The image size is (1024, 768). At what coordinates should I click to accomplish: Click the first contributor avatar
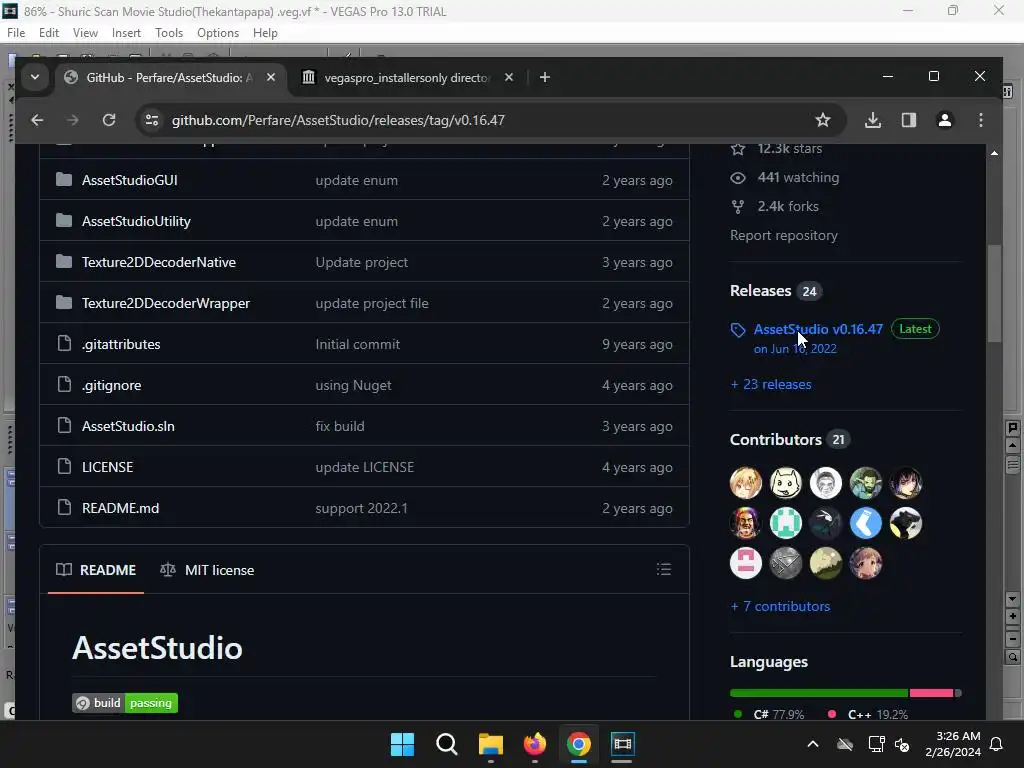click(x=746, y=483)
